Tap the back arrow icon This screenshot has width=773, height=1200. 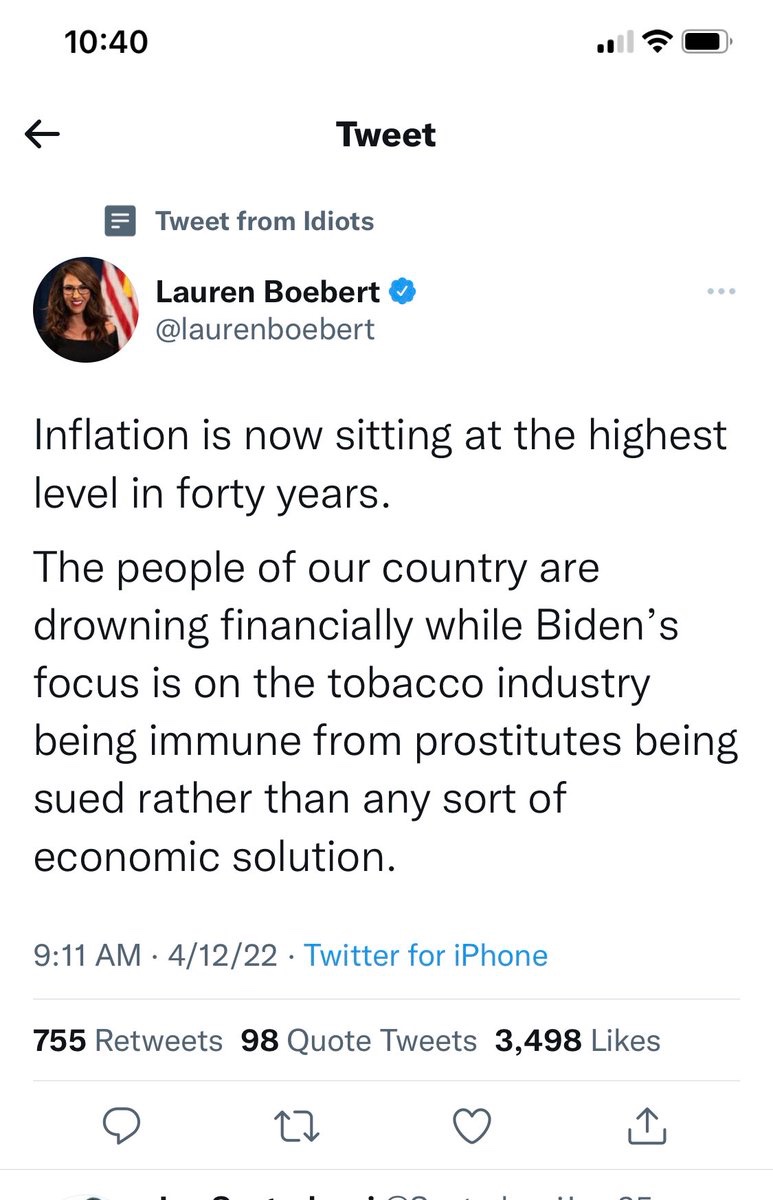click(x=42, y=135)
